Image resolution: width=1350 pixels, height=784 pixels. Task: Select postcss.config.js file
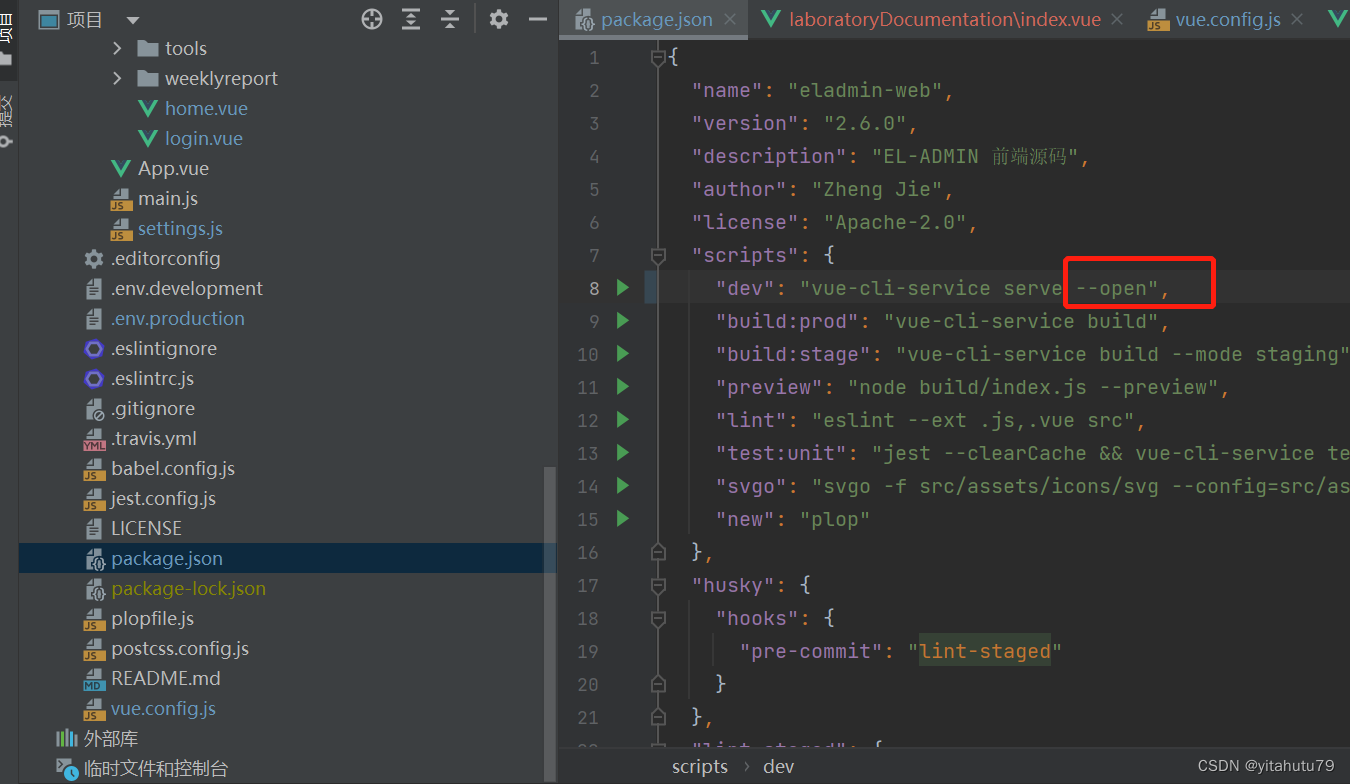click(180, 648)
